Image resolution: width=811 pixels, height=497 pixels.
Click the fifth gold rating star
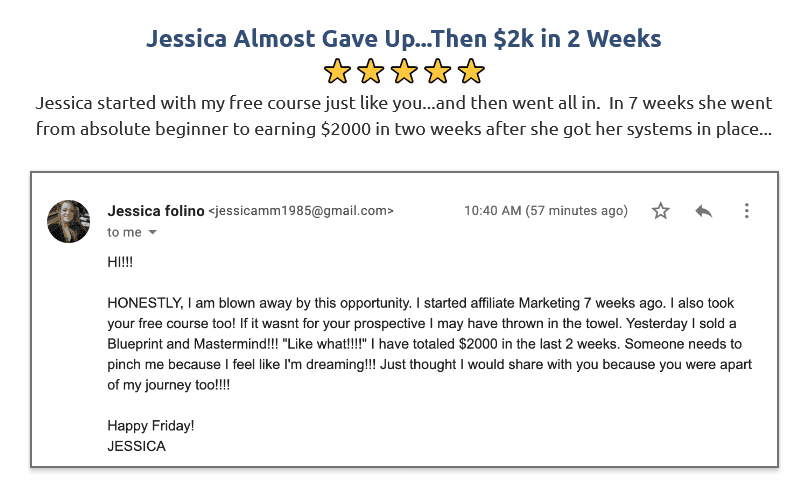[x=471, y=71]
